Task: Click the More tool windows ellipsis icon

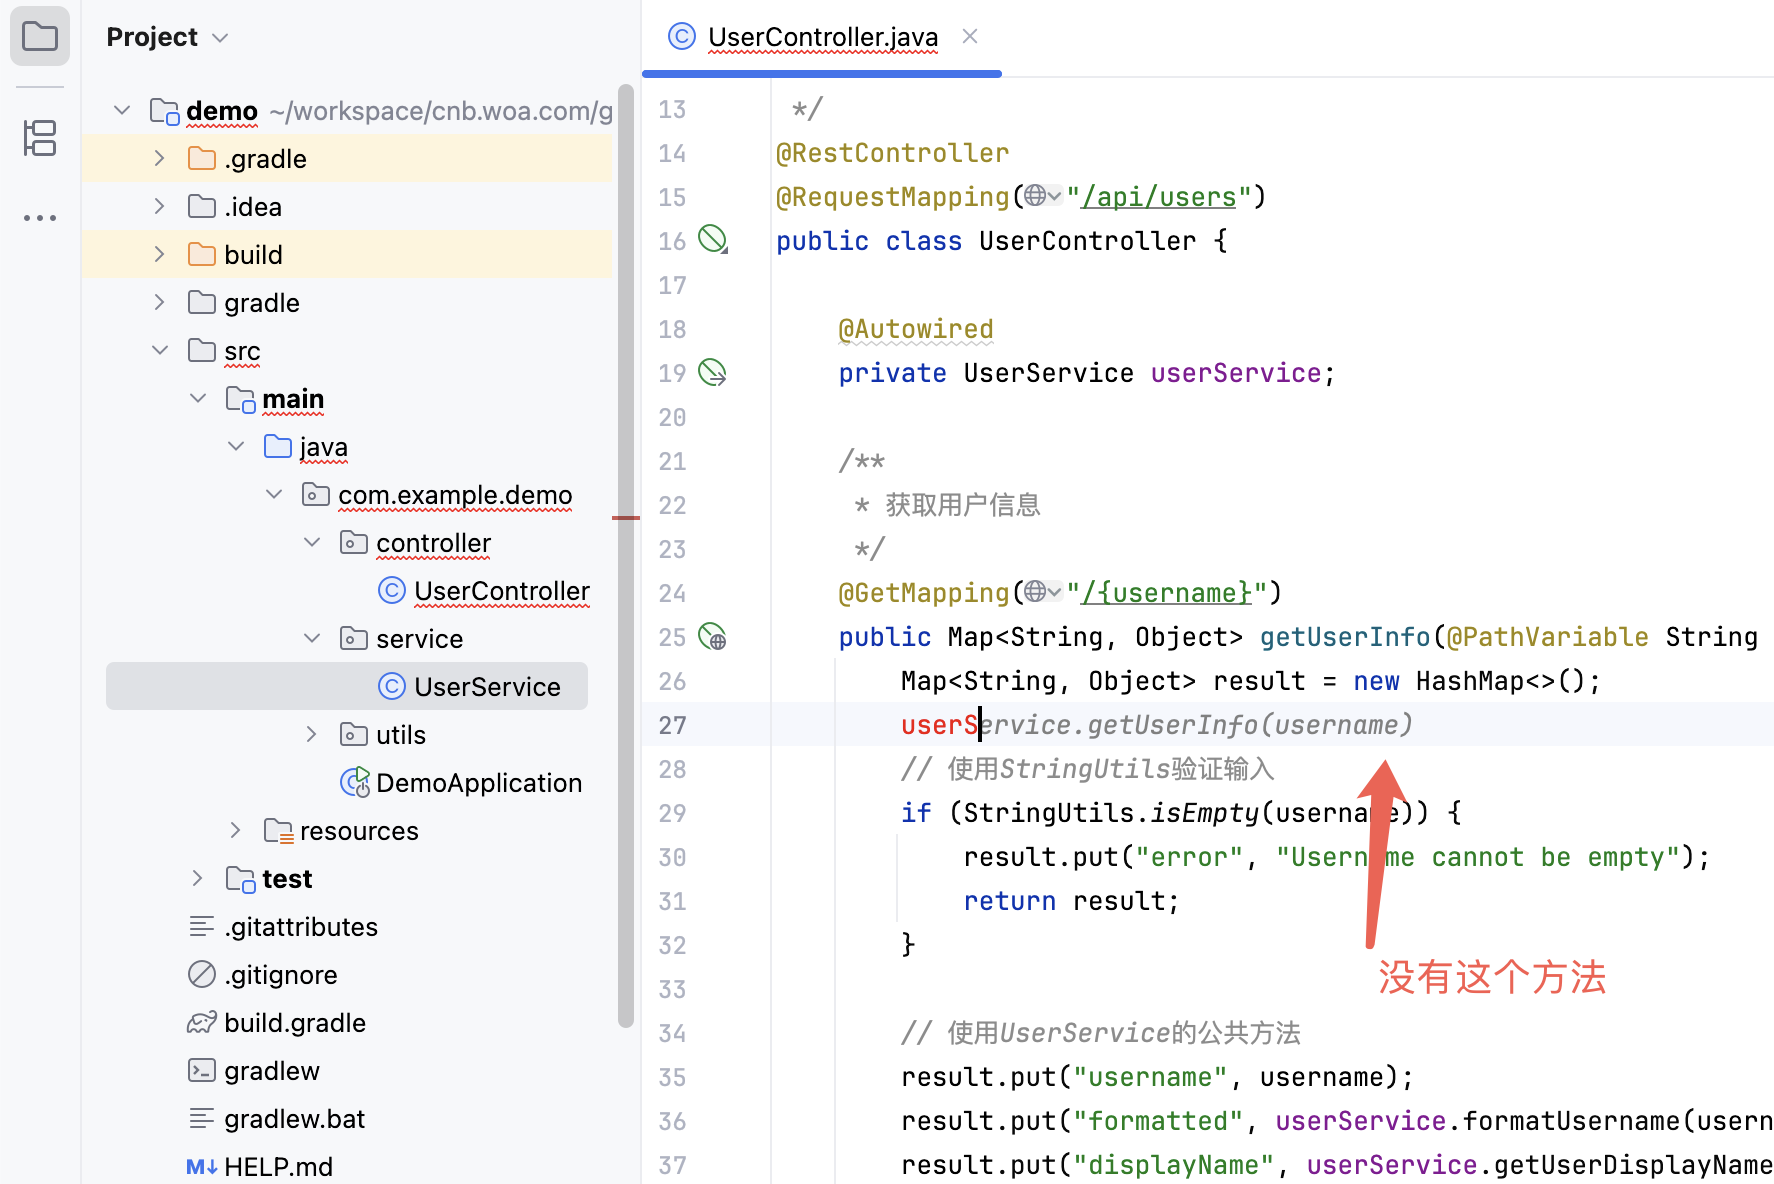Action: tap(40, 217)
